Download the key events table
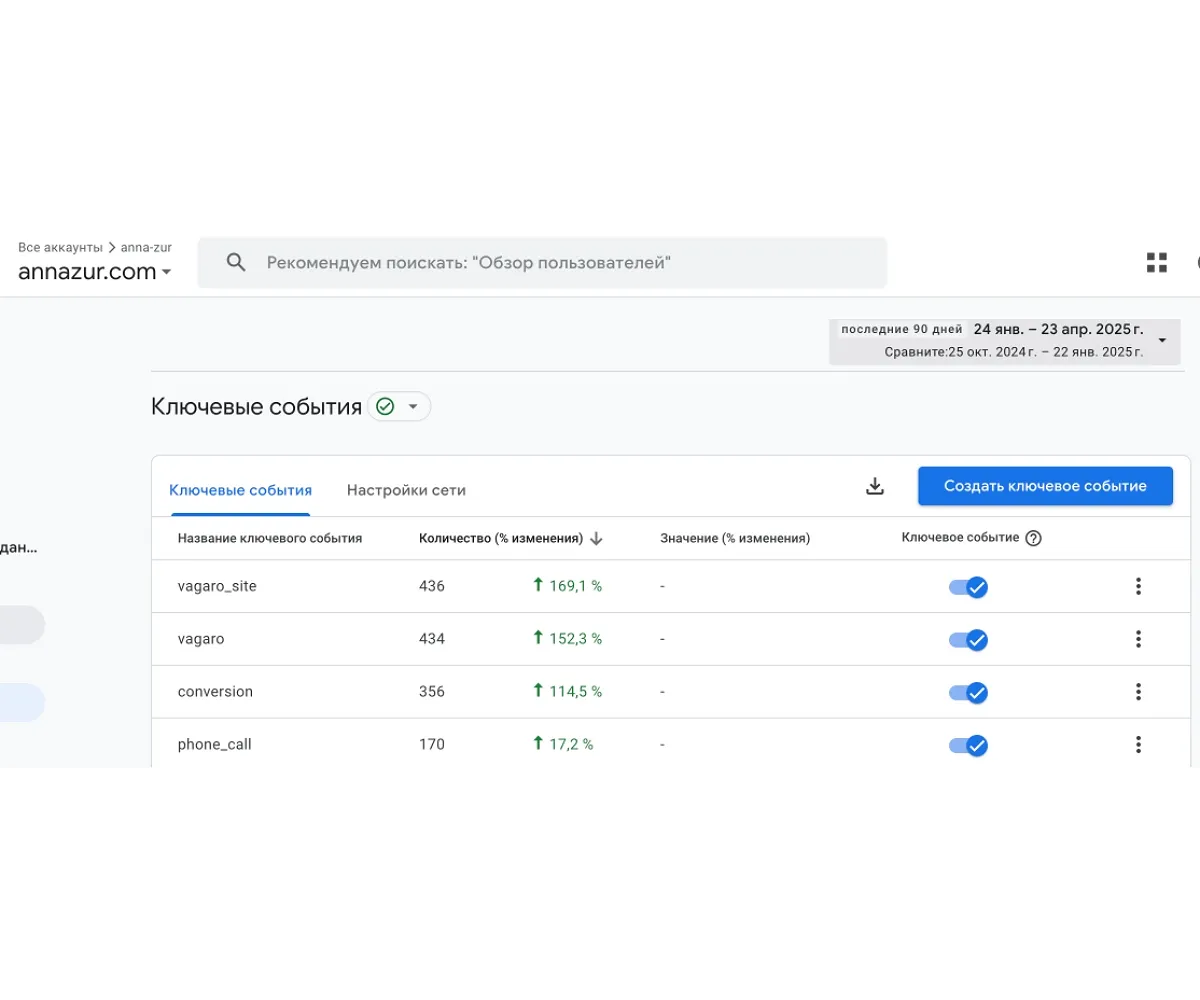The image size is (1200, 1000). point(875,486)
